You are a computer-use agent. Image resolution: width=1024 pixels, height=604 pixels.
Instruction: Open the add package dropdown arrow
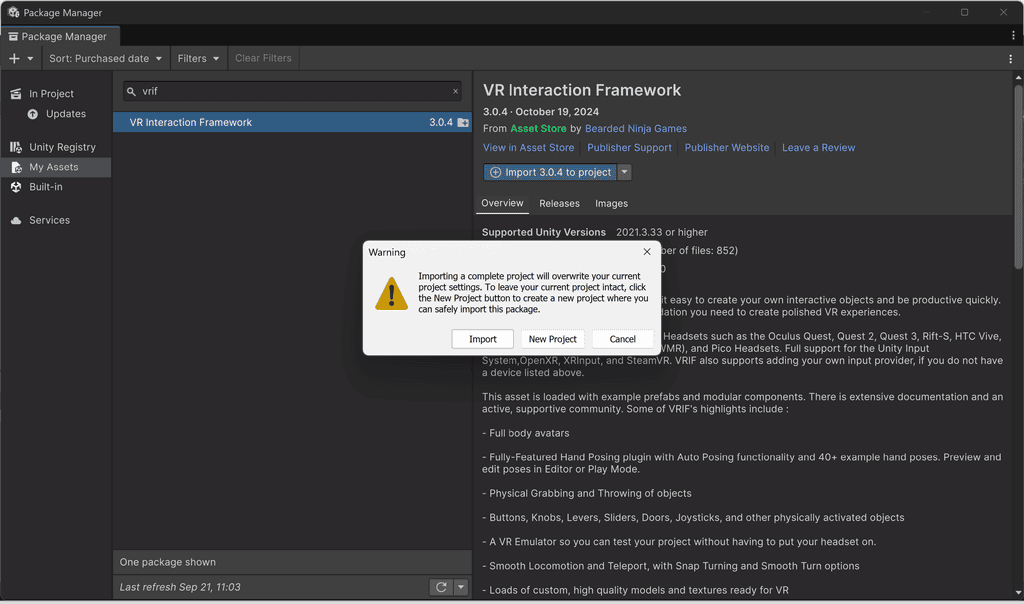coord(30,59)
